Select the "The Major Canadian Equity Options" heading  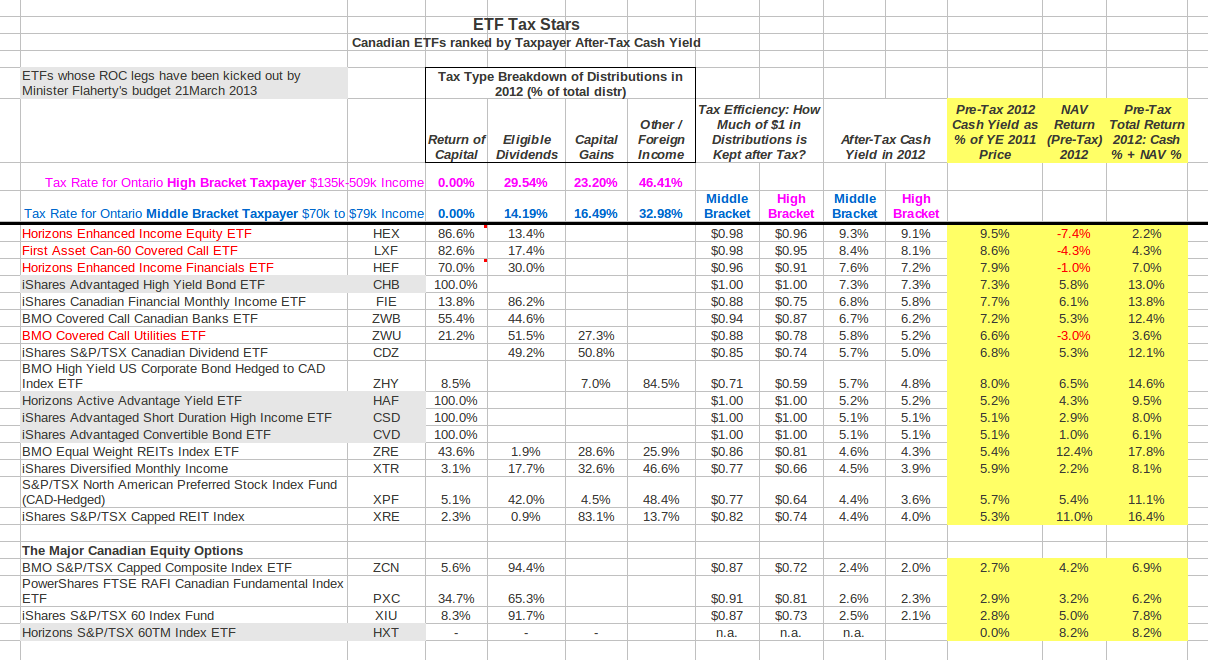click(x=131, y=551)
